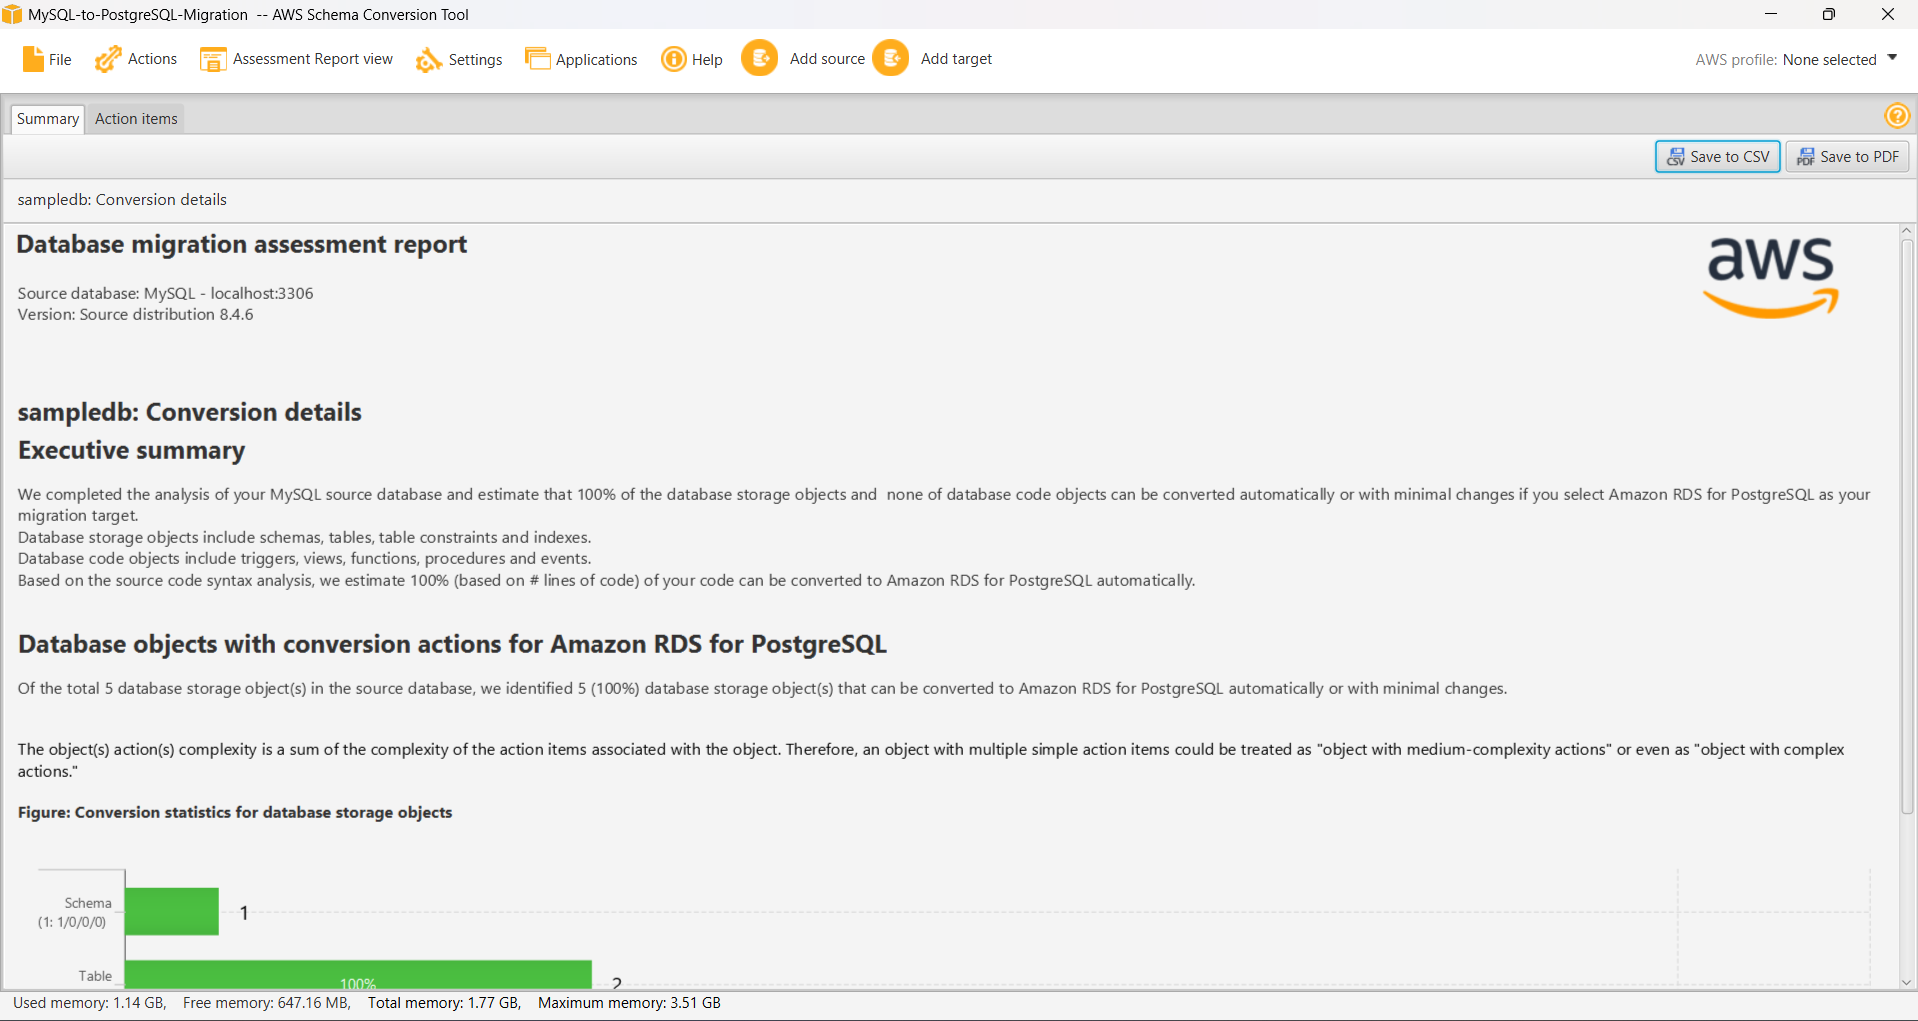Click the orange help question mark icon
Viewport: 1918px width, 1021px height.
[x=1896, y=117]
